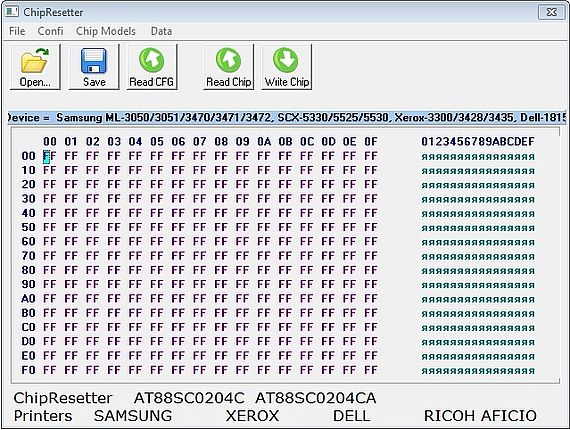Viewport: 570px width, 430px height.
Task: Close the ChipResetter window
Action: click(x=551, y=12)
